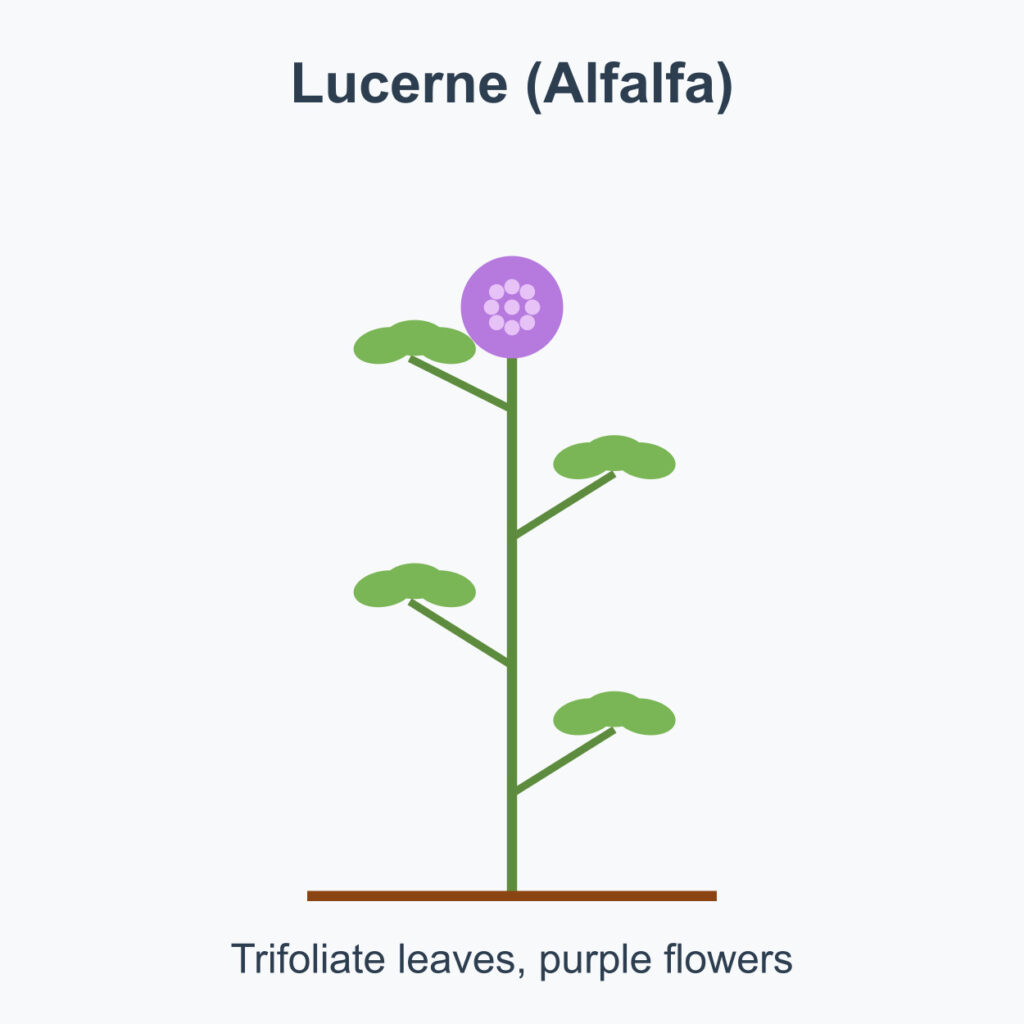Image resolution: width=1024 pixels, height=1024 pixels.
Task: Click the lower-left branch of the stem
Action: 460,633
